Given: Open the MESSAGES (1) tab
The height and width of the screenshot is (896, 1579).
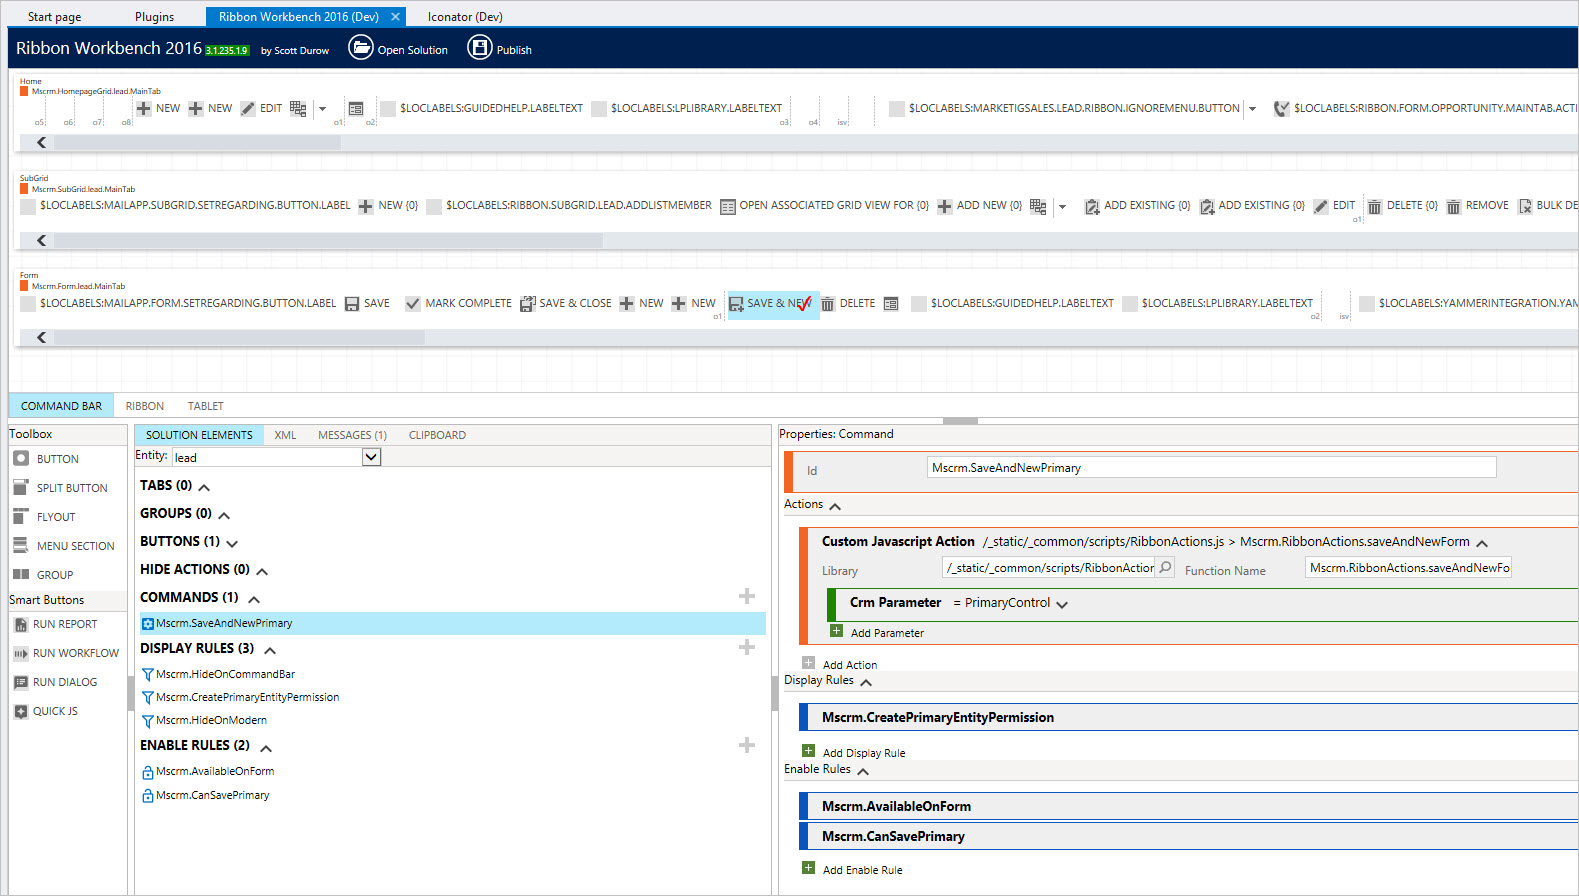Looking at the screenshot, I should (352, 435).
